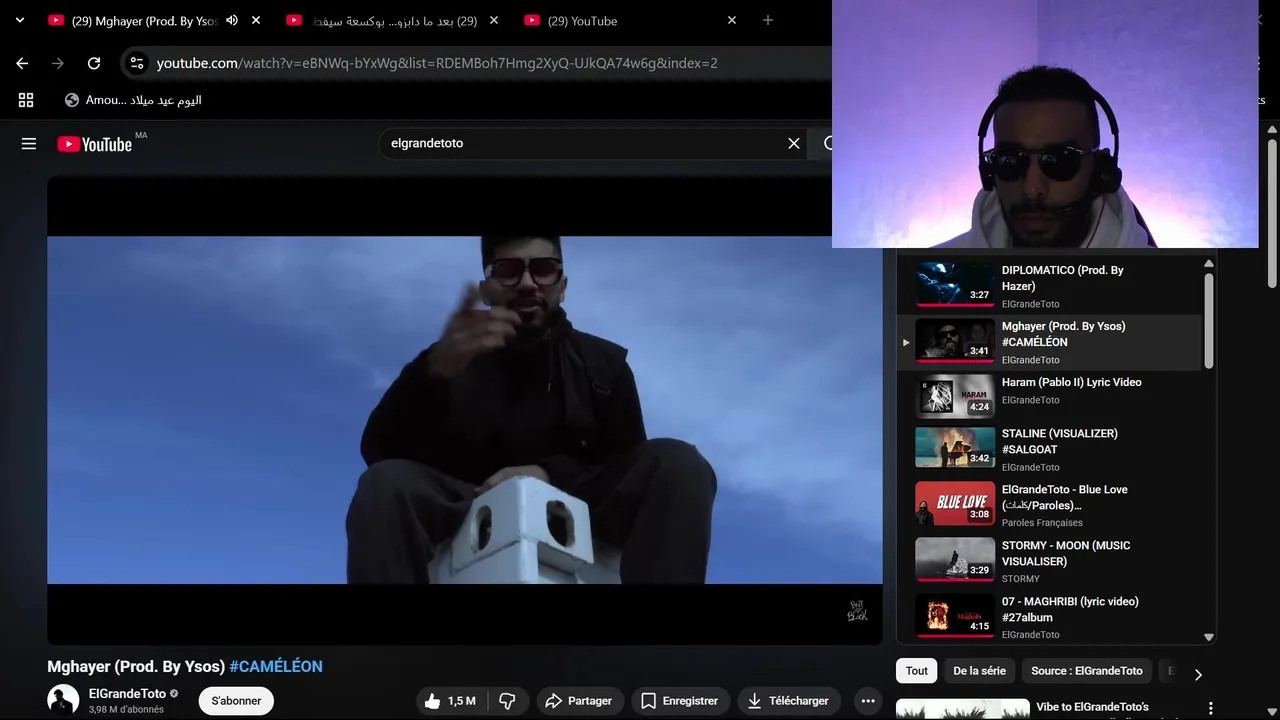Open the #CAMÉLÉON hashtag link
The width and height of the screenshot is (1280, 720).
[276, 666]
